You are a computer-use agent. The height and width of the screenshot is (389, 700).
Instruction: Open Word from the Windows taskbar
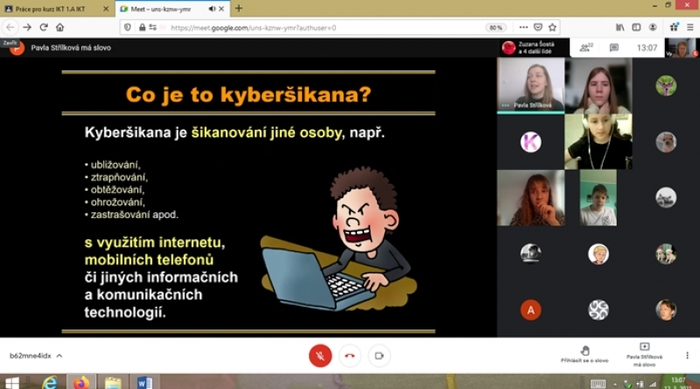click(145, 383)
